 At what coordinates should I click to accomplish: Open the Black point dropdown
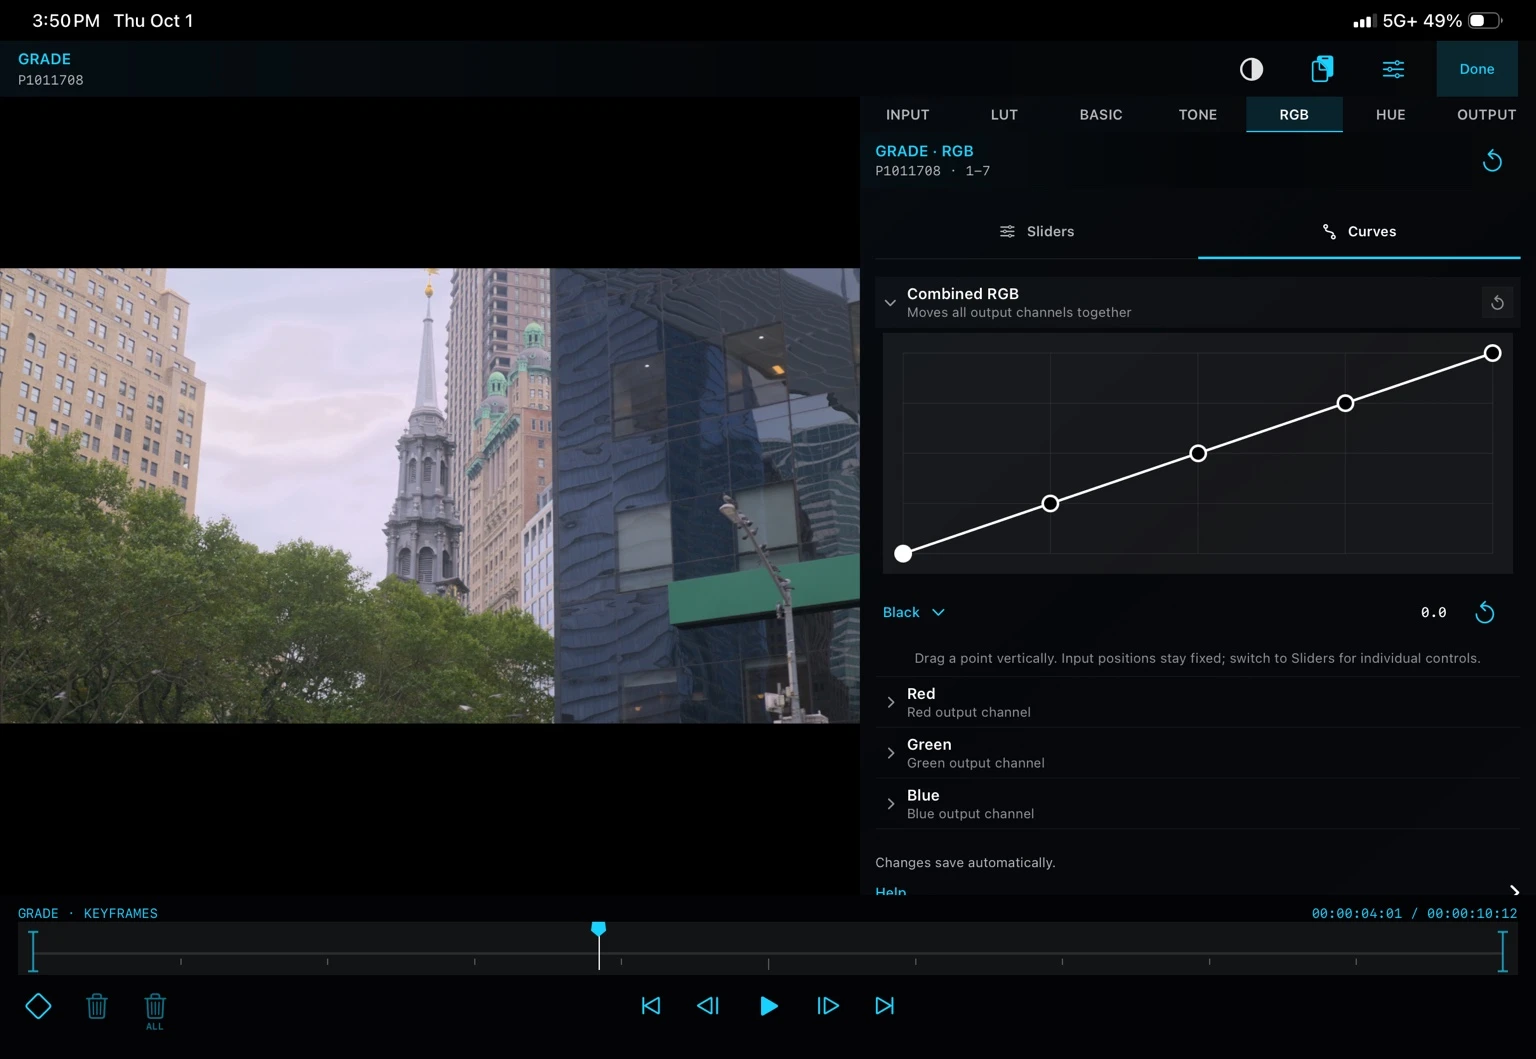click(914, 612)
